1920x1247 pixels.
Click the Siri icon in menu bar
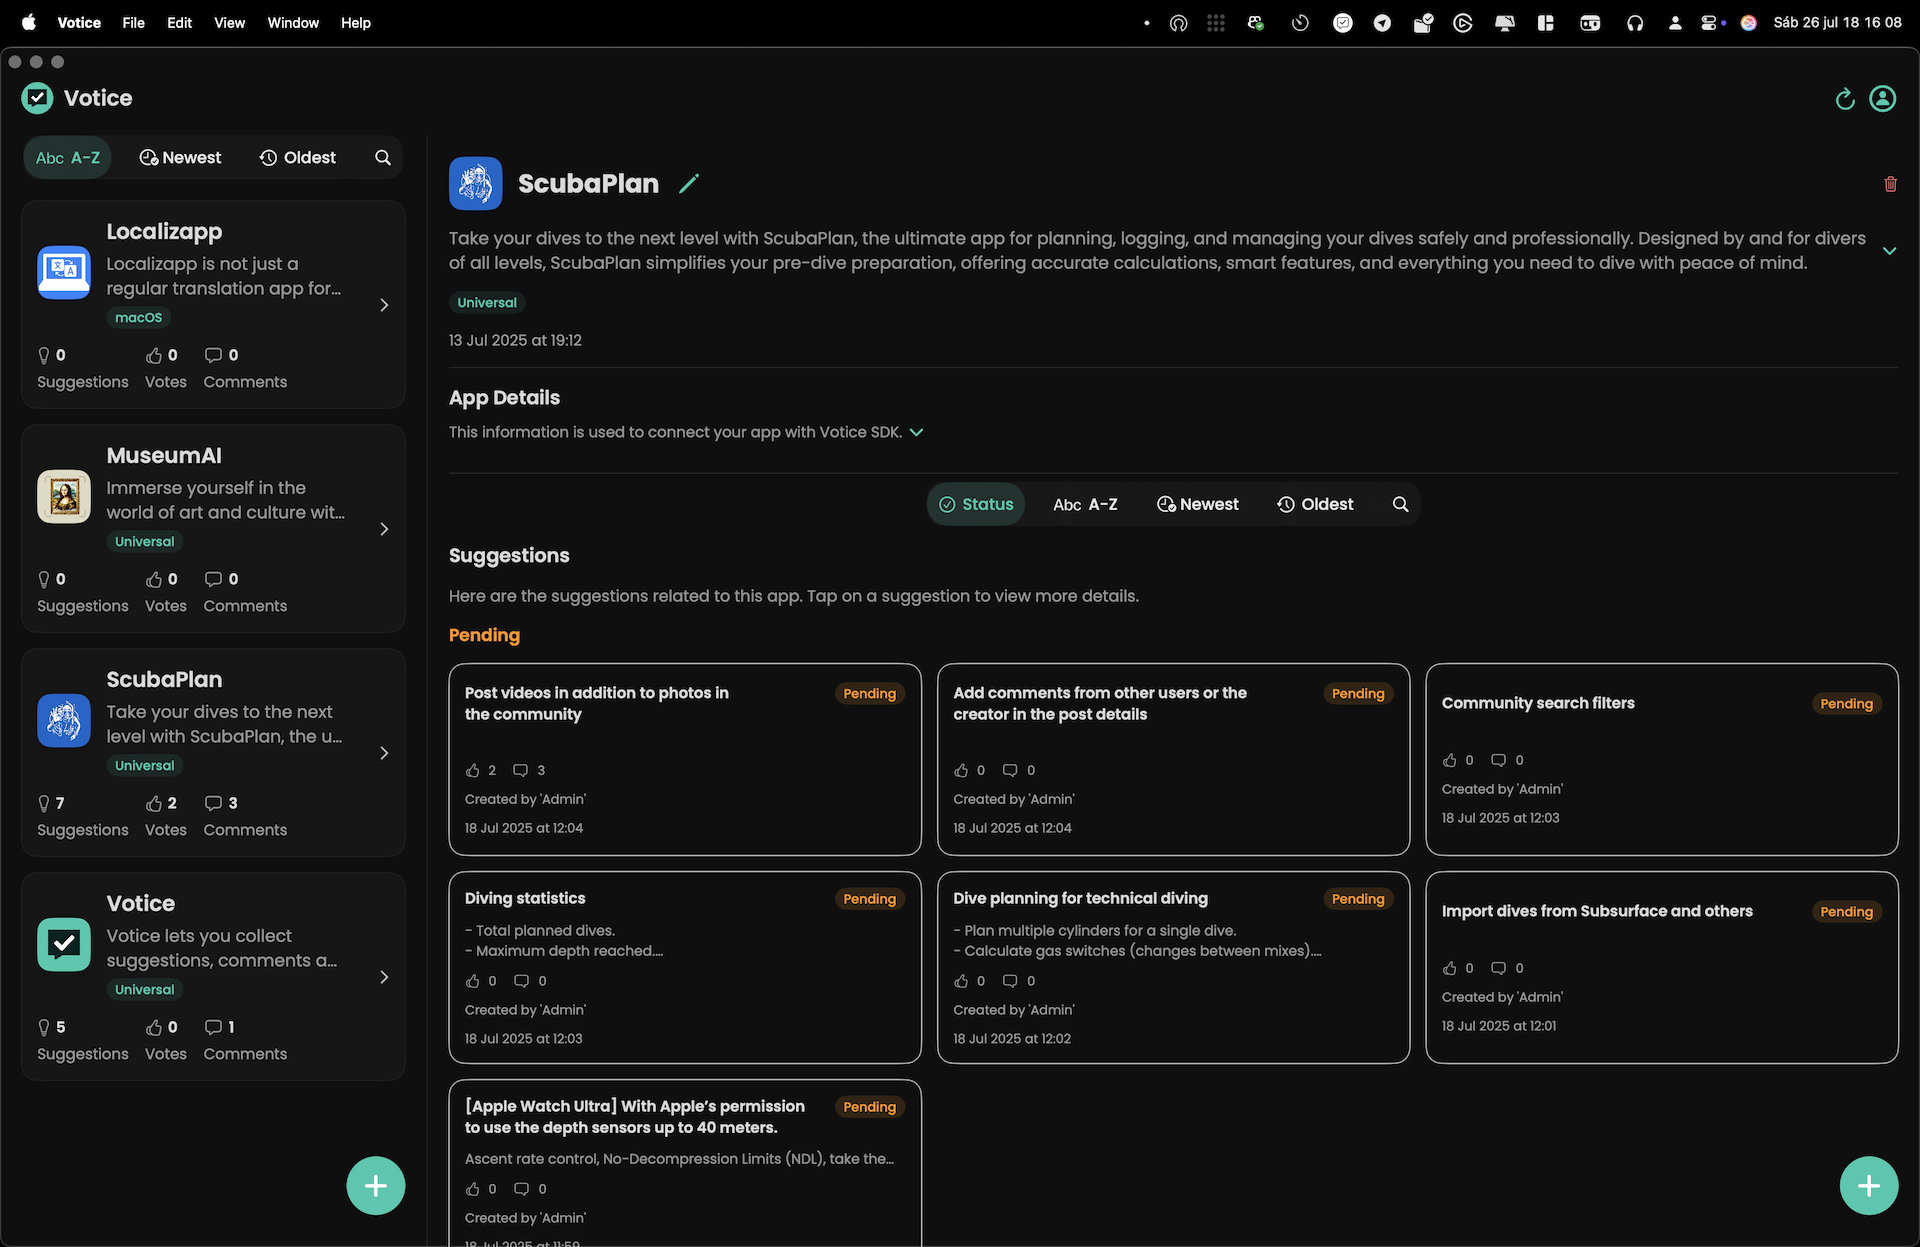click(1748, 23)
